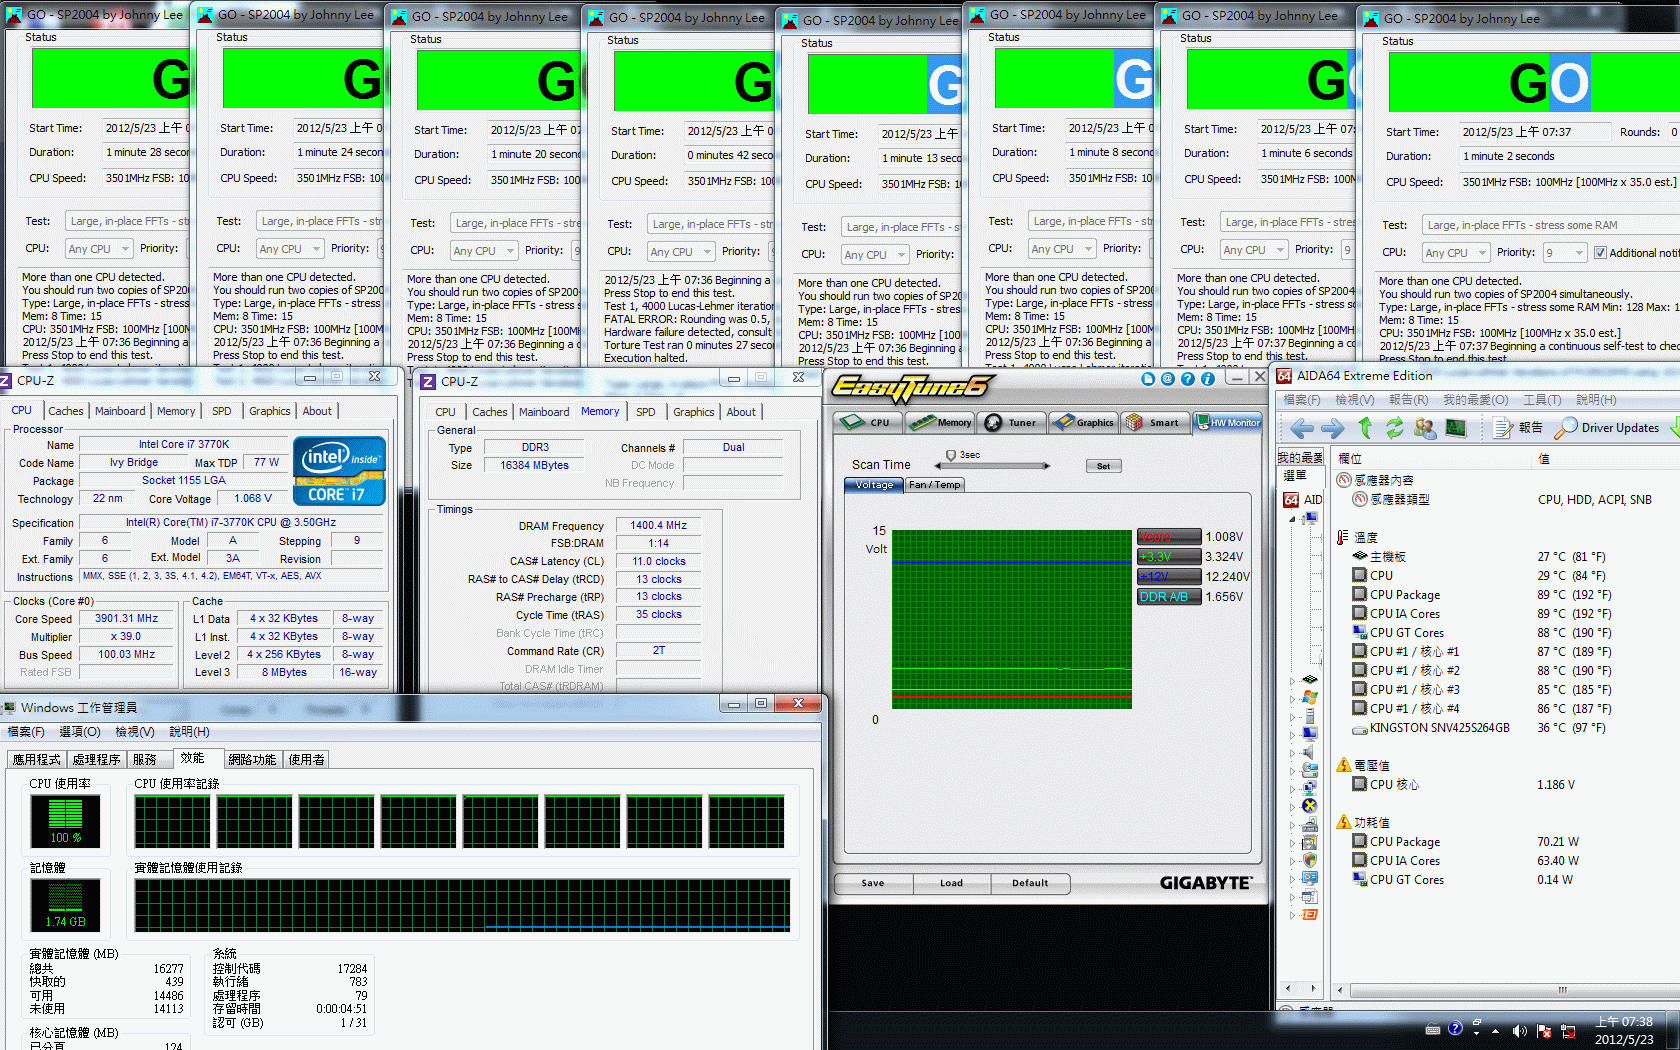This screenshot has height=1050, width=1680.
Task: Select the DirectX icon in AIDA64 tree
Action: [x=1310, y=806]
